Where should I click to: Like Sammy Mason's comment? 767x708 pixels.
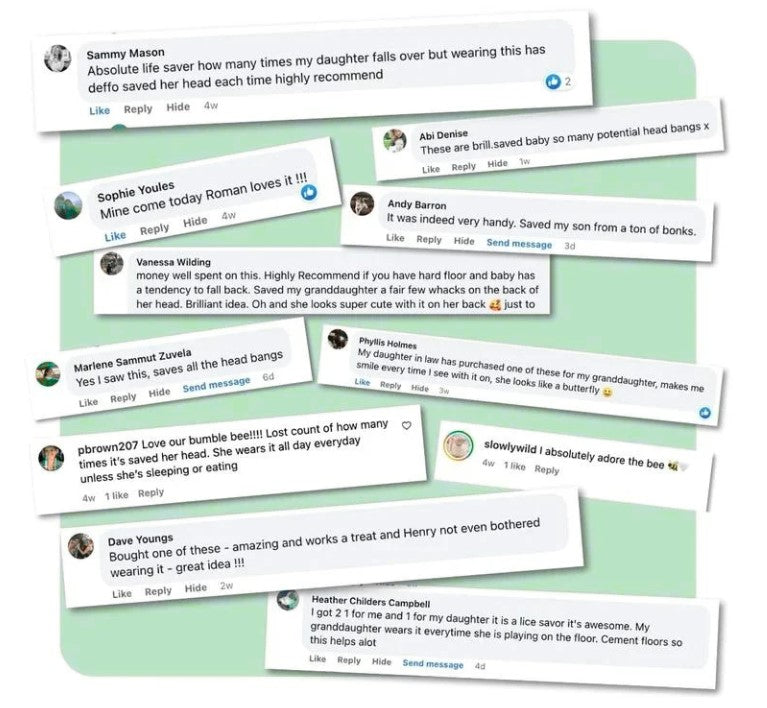tap(99, 110)
